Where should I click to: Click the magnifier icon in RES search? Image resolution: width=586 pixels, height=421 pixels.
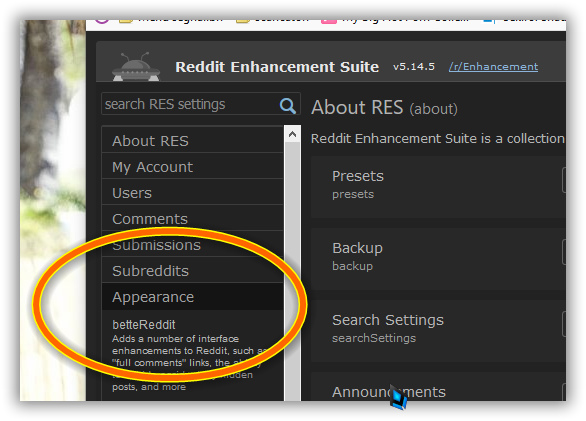(x=287, y=106)
